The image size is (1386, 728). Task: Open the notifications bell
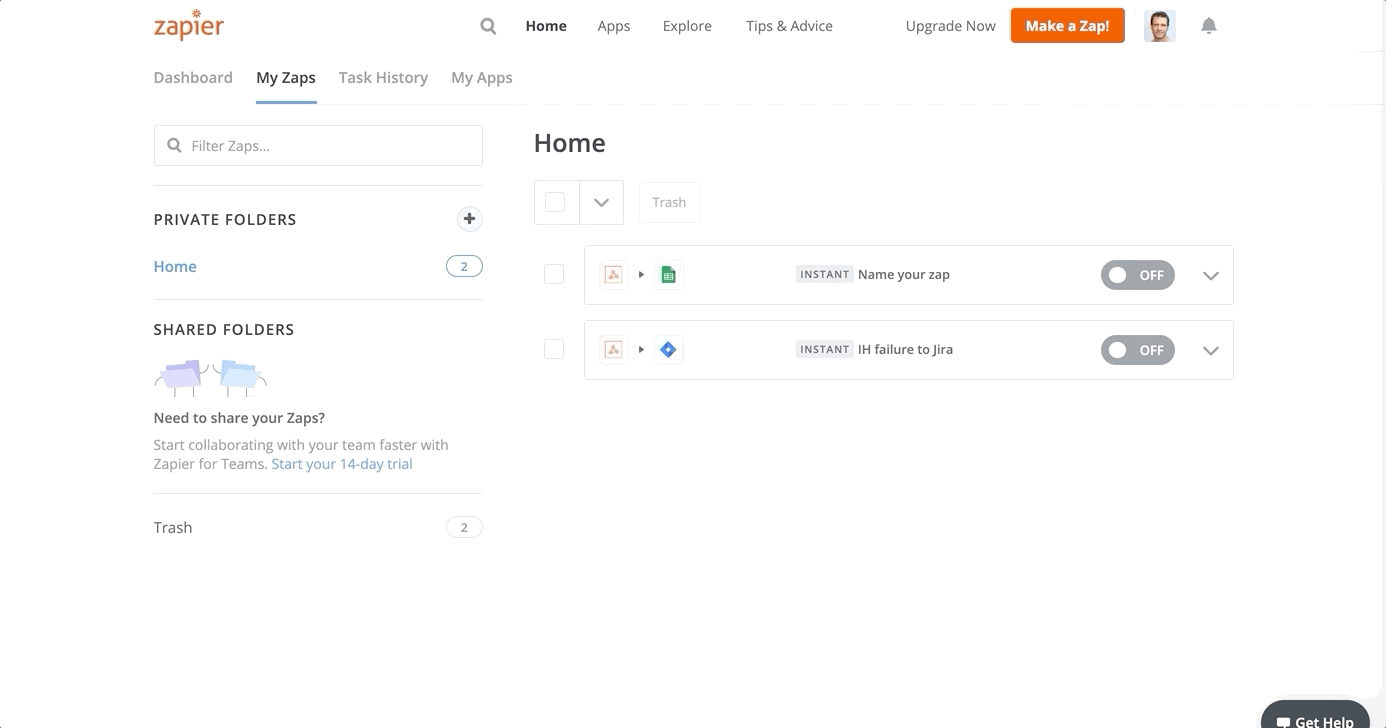click(x=1209, y=26)
